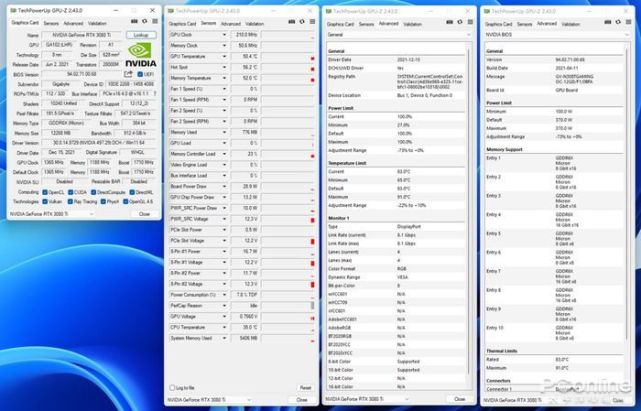Open GPU selector dropdown in Graphics Card window
The height and width of the screenshot is (411, 641).
pyautogui.click(x=52, y=214)
